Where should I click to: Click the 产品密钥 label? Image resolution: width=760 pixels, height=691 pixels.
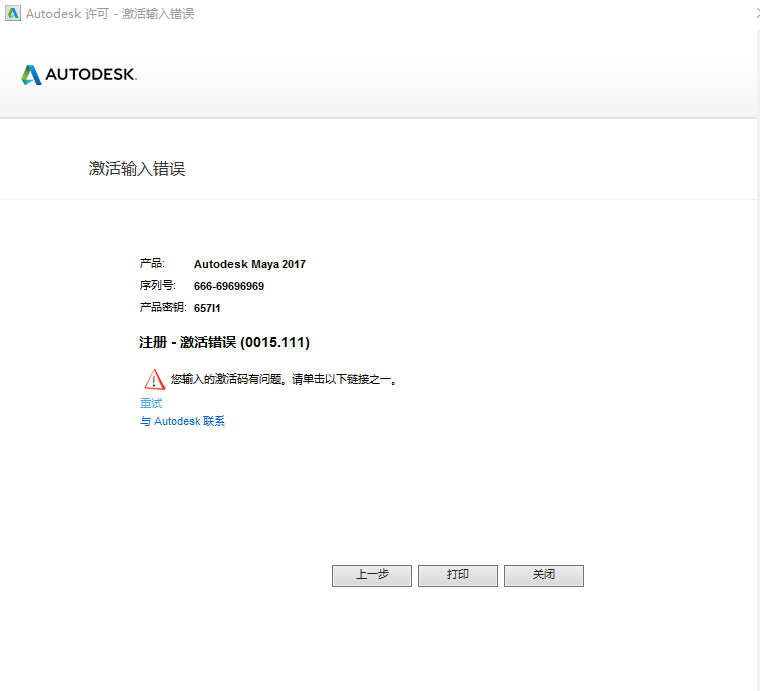click(163, 307)
